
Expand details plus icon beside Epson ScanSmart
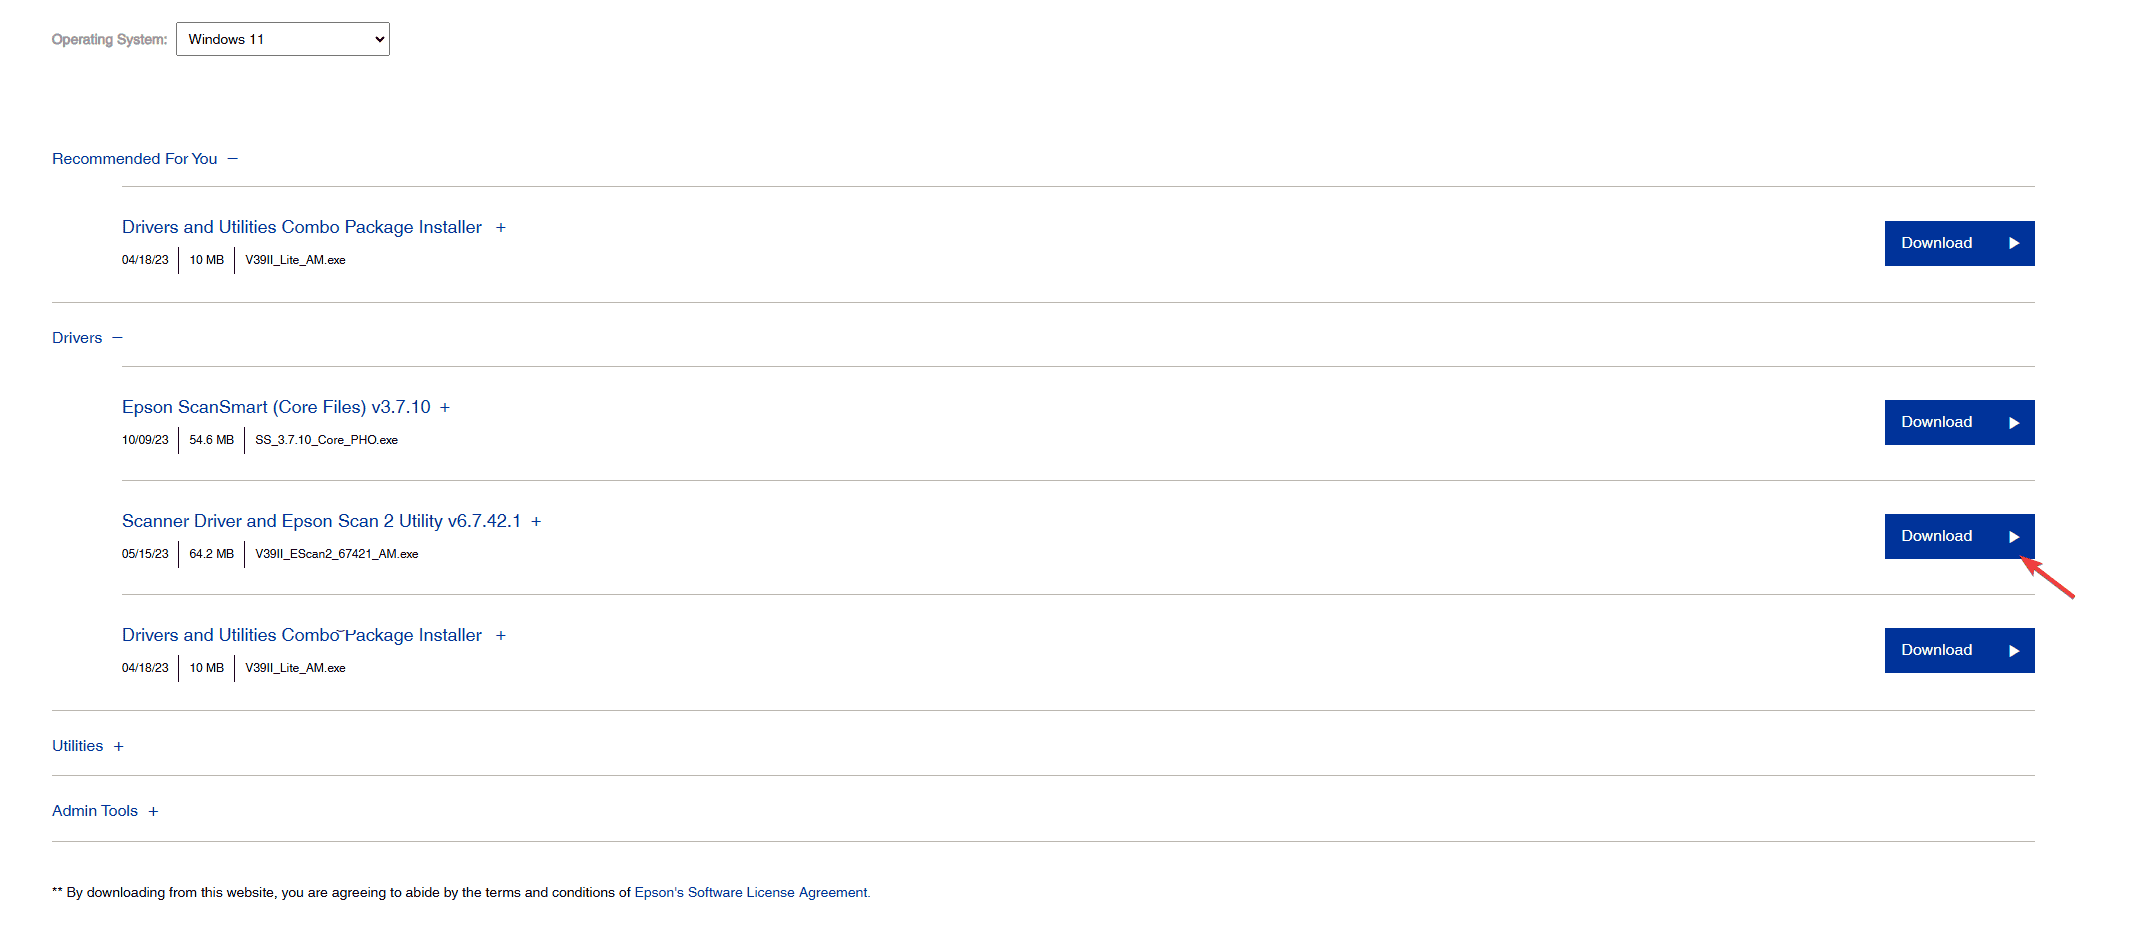445,408
